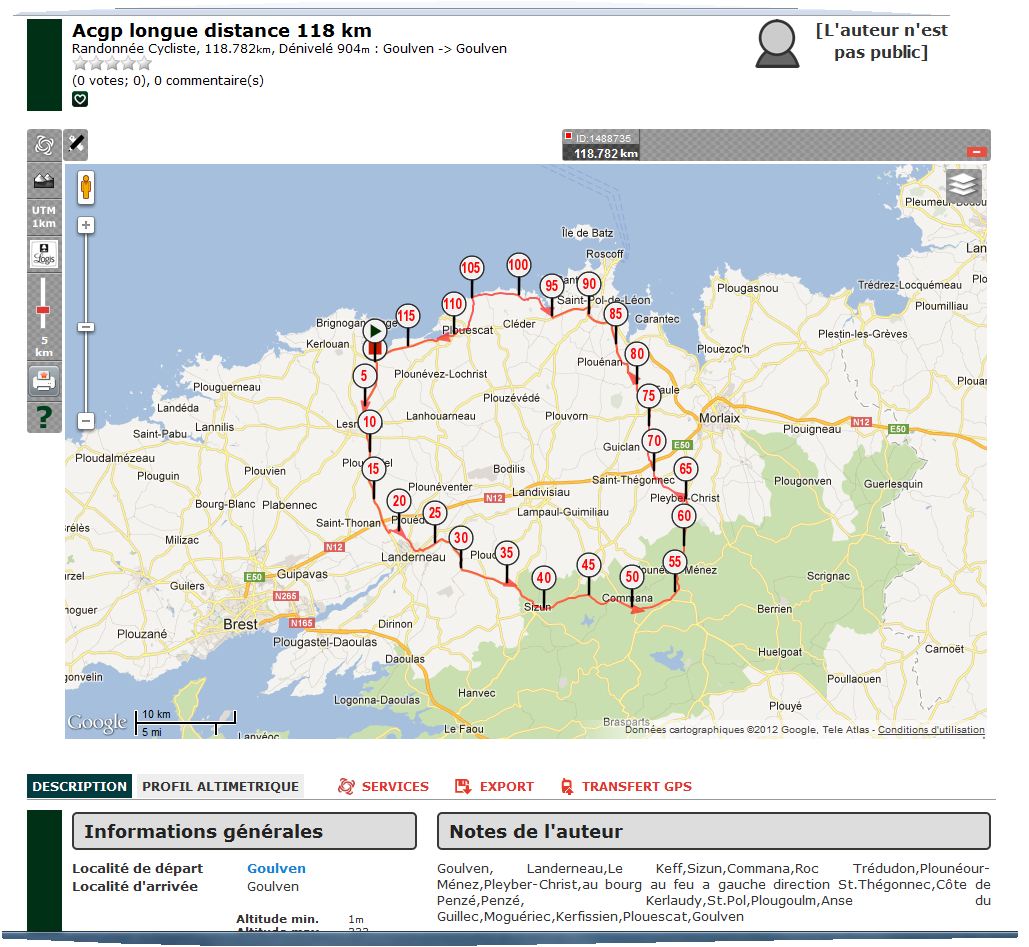Click the kilometer 115 marker
Image resolution: width=1029 pixels, height=947 pixels.
[407, 316]
